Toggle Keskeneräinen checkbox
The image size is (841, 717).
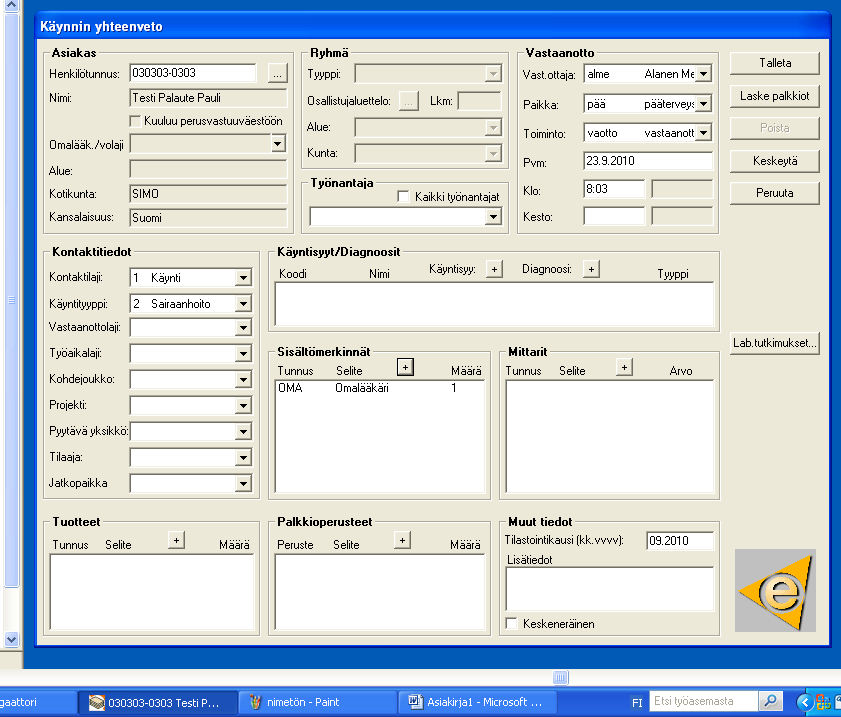pos(512,624)
